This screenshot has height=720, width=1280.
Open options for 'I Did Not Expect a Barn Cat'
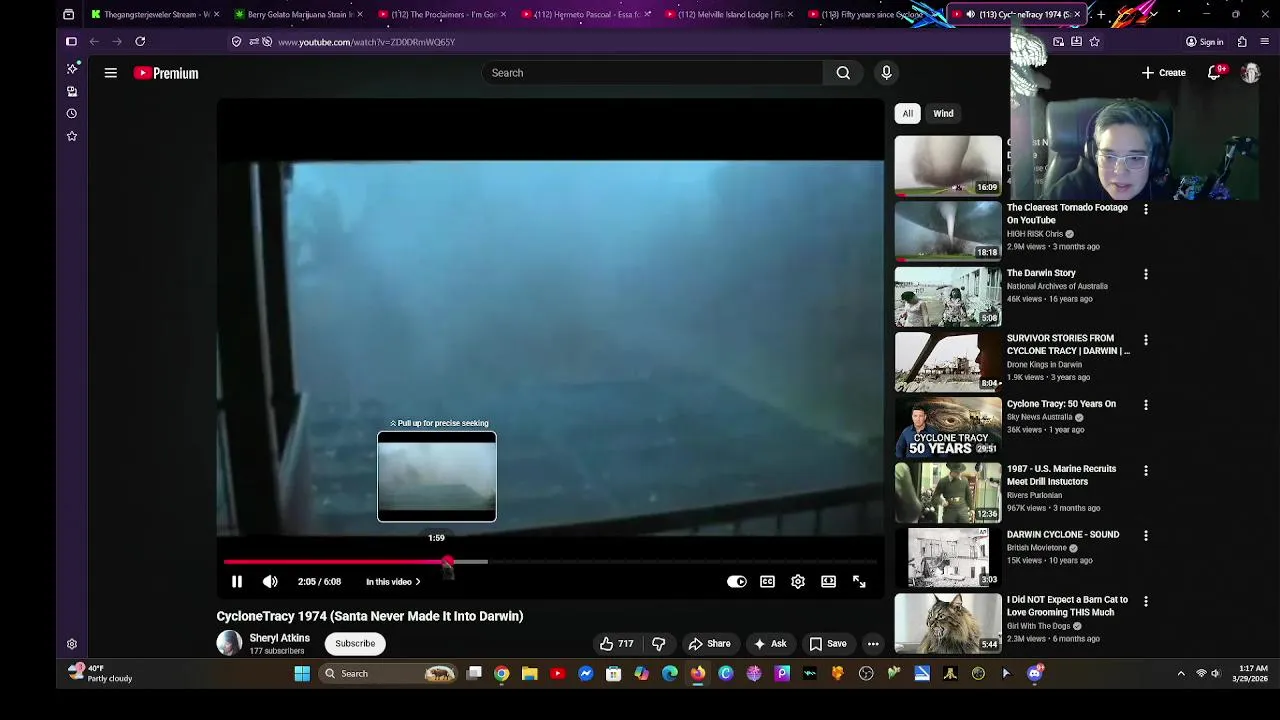coord(1146,601)
